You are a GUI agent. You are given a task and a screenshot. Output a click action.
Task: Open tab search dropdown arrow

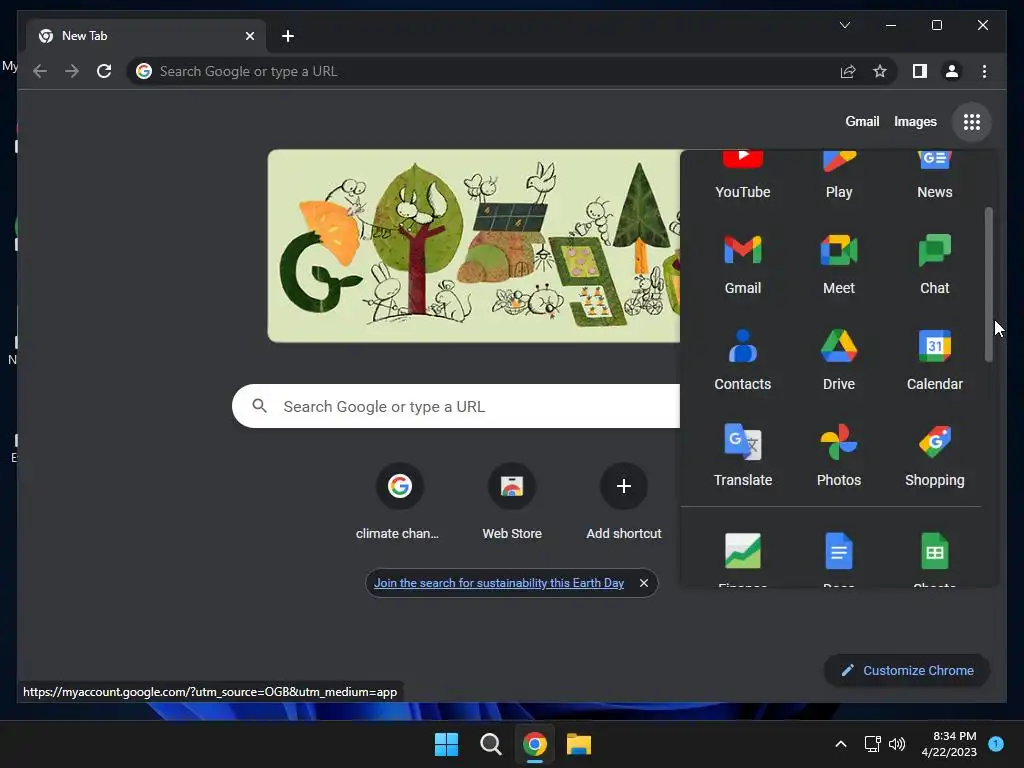coord(844,25)
